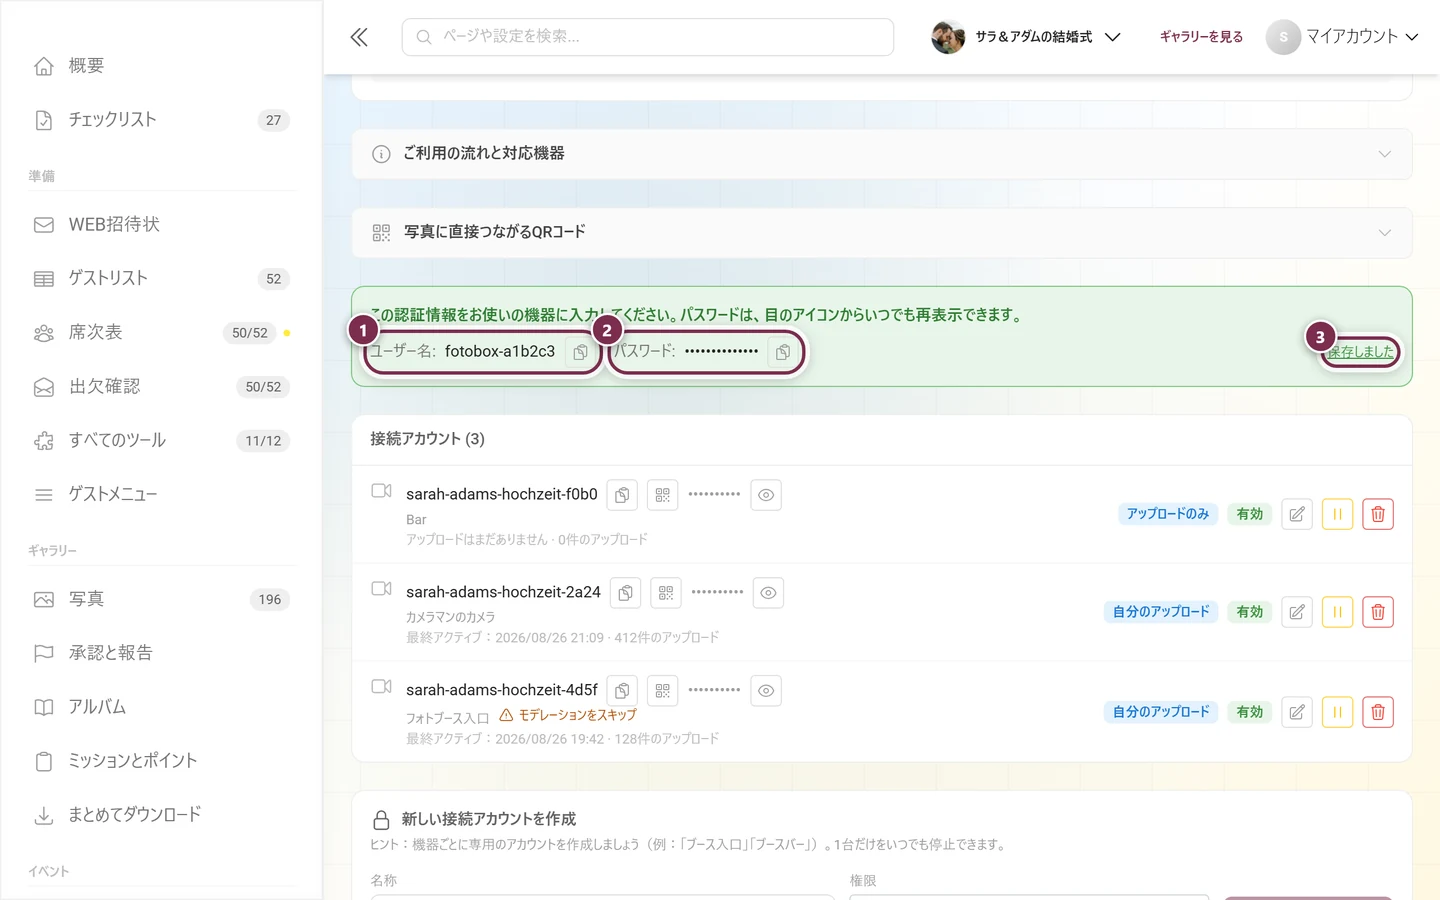This screenshot has width=1440, height=900.
Task: Copy sarah-adams-hochzeit-2a24 username
Action: point(625,593)
